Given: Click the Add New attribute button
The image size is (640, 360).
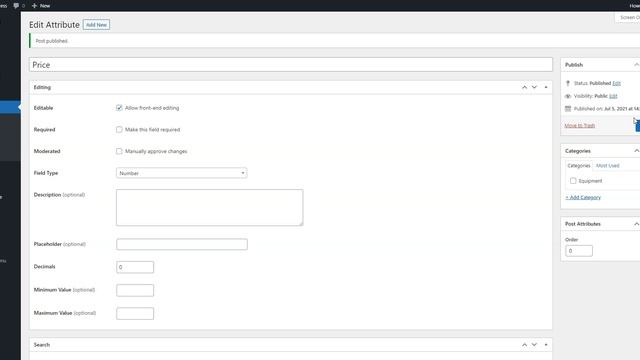Looking at the screenshot, I should [96, 25].
